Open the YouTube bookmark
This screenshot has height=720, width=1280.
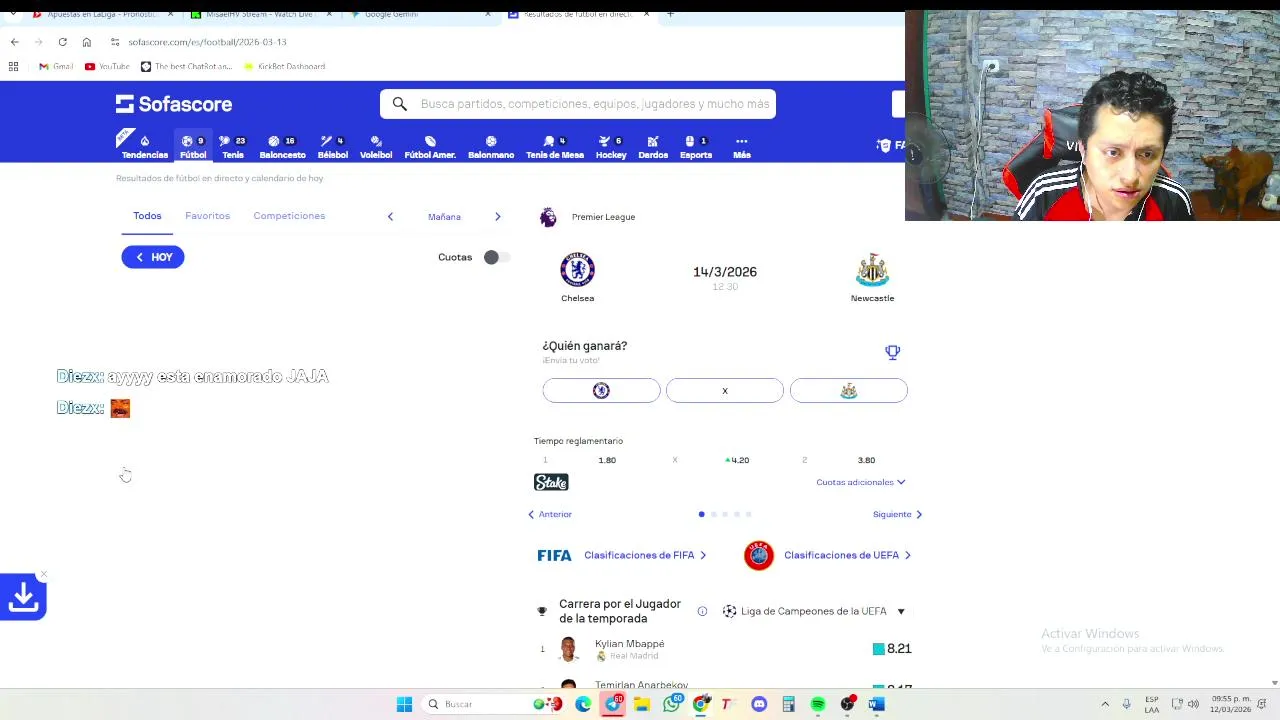(107, 66)
